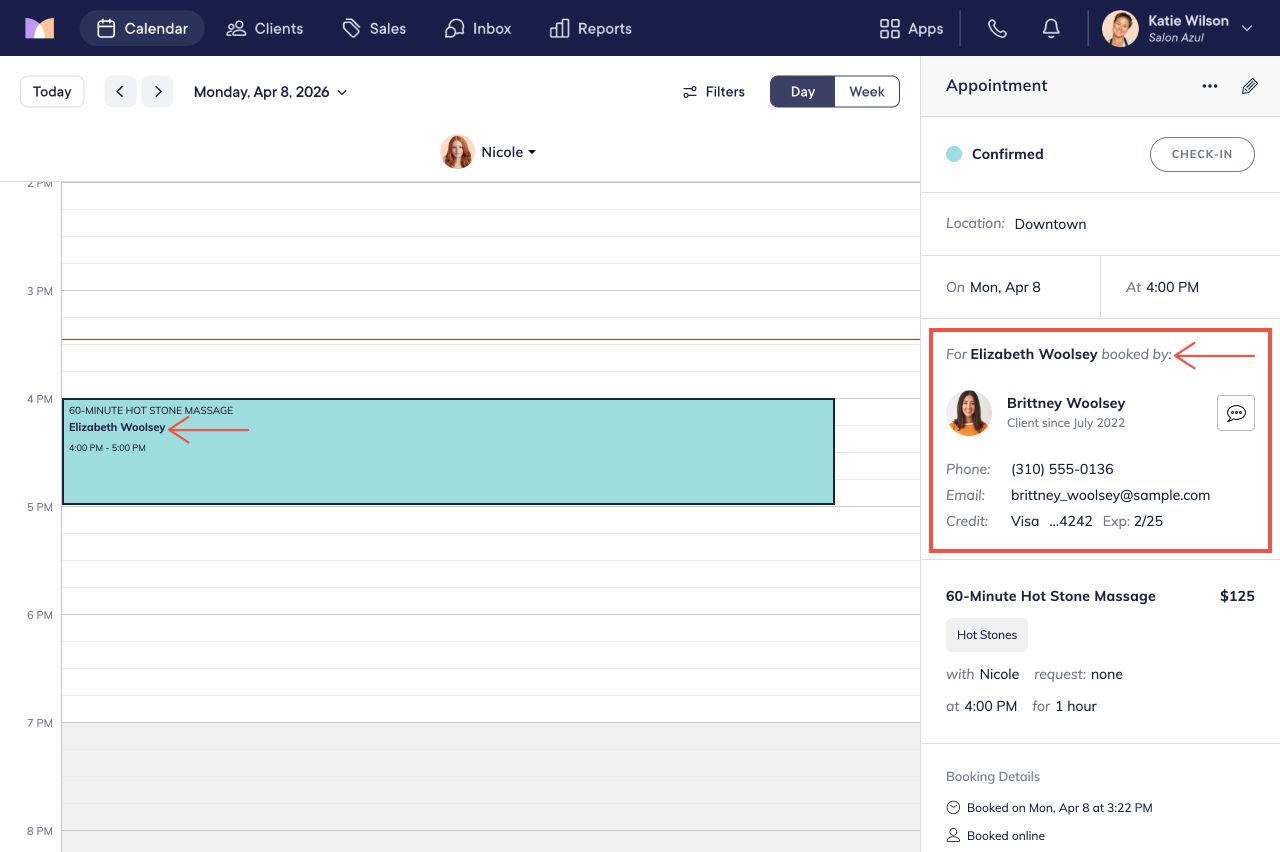Screen dimensions: 1280x852
Task: Go to next day arrow
Action: coord(158,92)
